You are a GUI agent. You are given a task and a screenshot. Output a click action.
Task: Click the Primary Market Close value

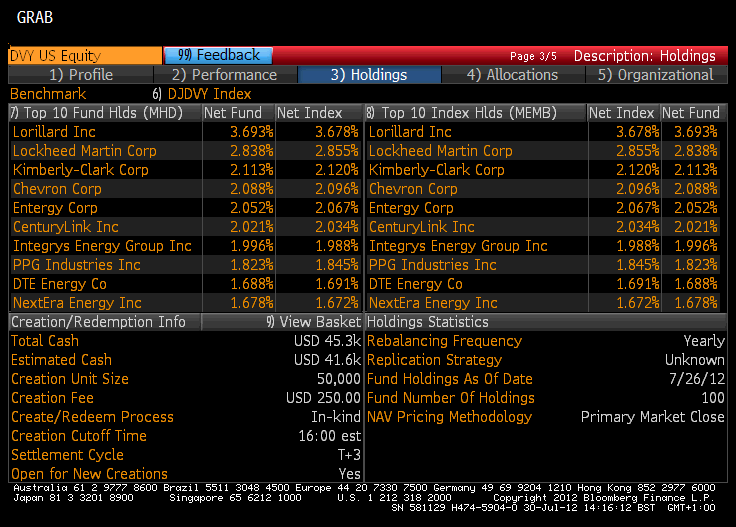(x=652, y=417)
